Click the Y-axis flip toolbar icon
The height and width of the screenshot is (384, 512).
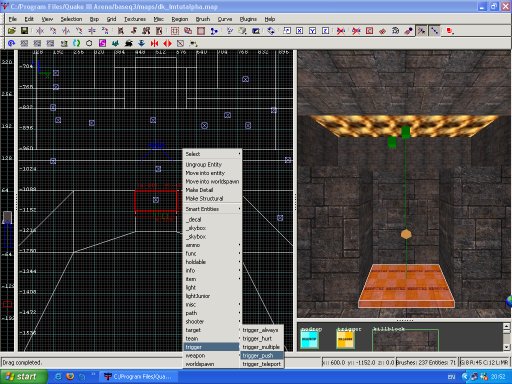(x=66, y=31)
